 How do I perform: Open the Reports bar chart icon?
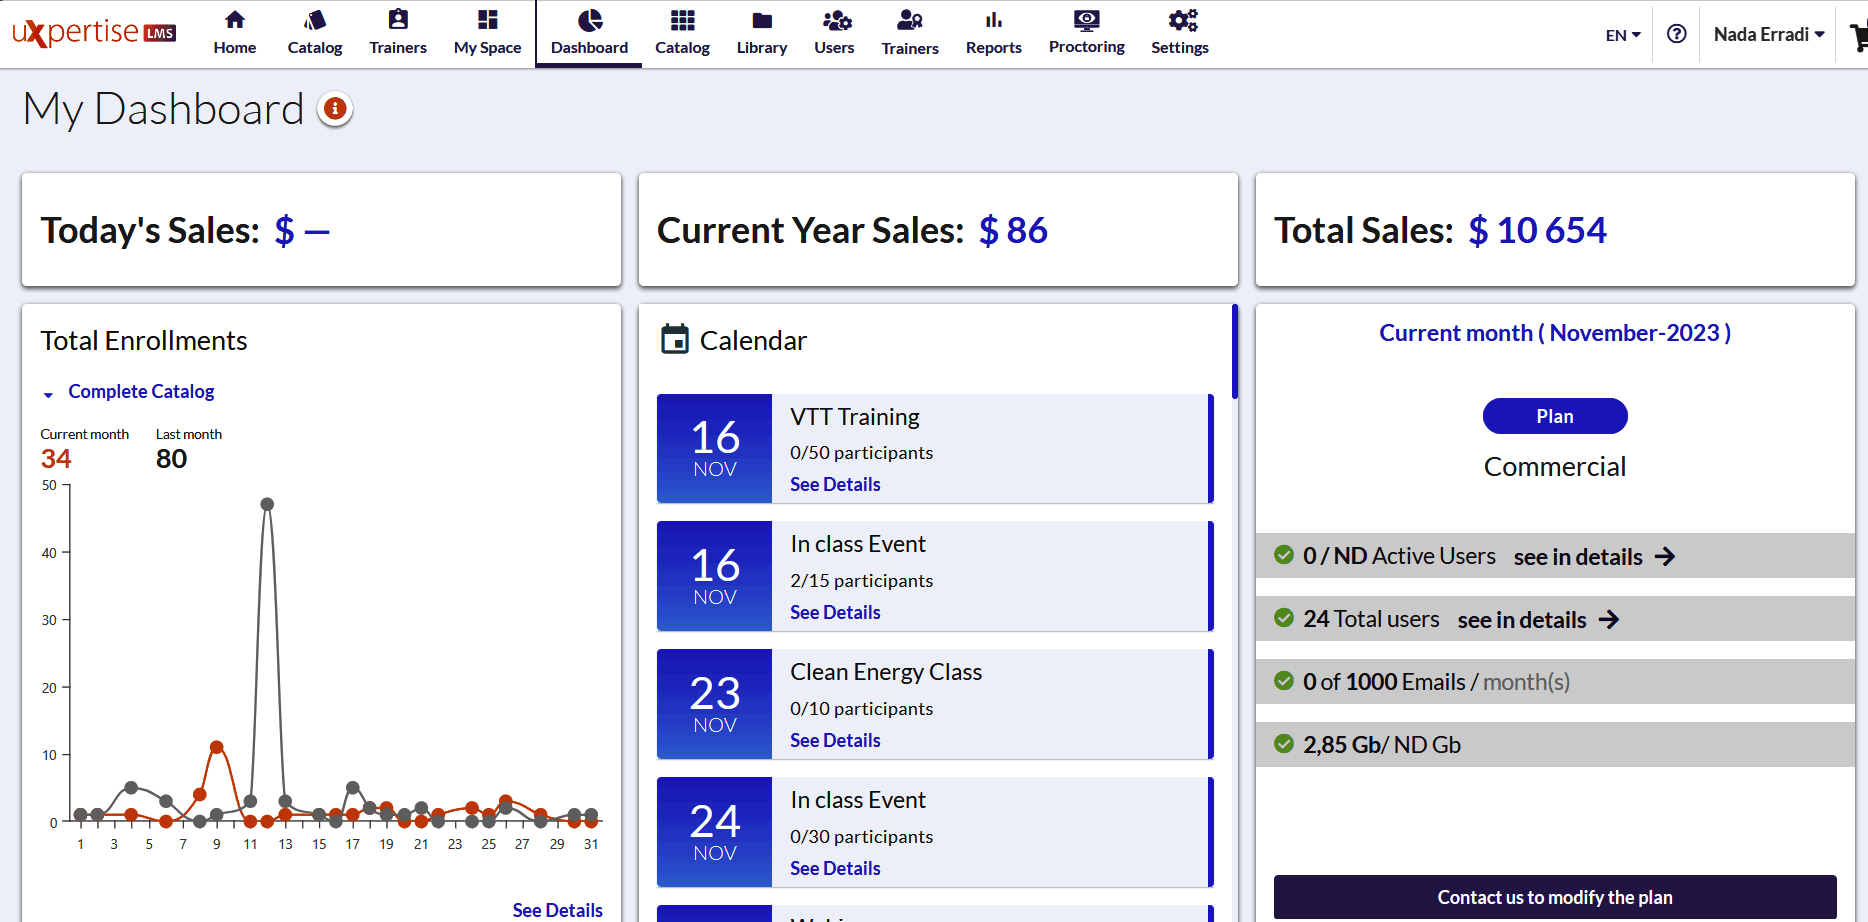click(x=994, y=19)
